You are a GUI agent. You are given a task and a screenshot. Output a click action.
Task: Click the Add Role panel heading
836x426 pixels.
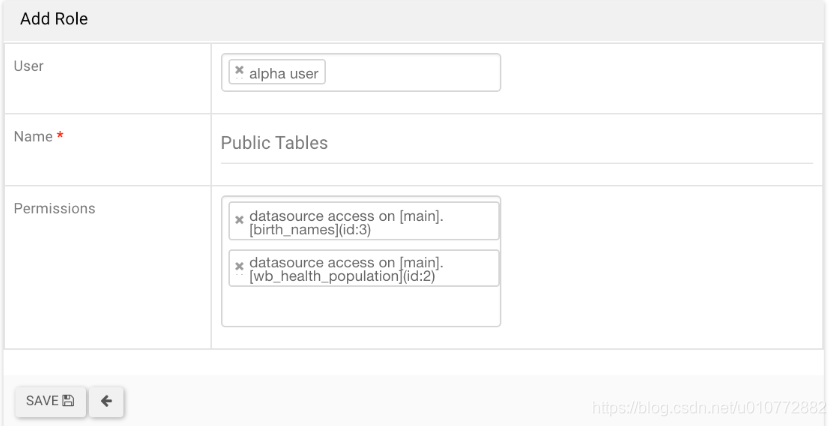click(x=54, y=19)
